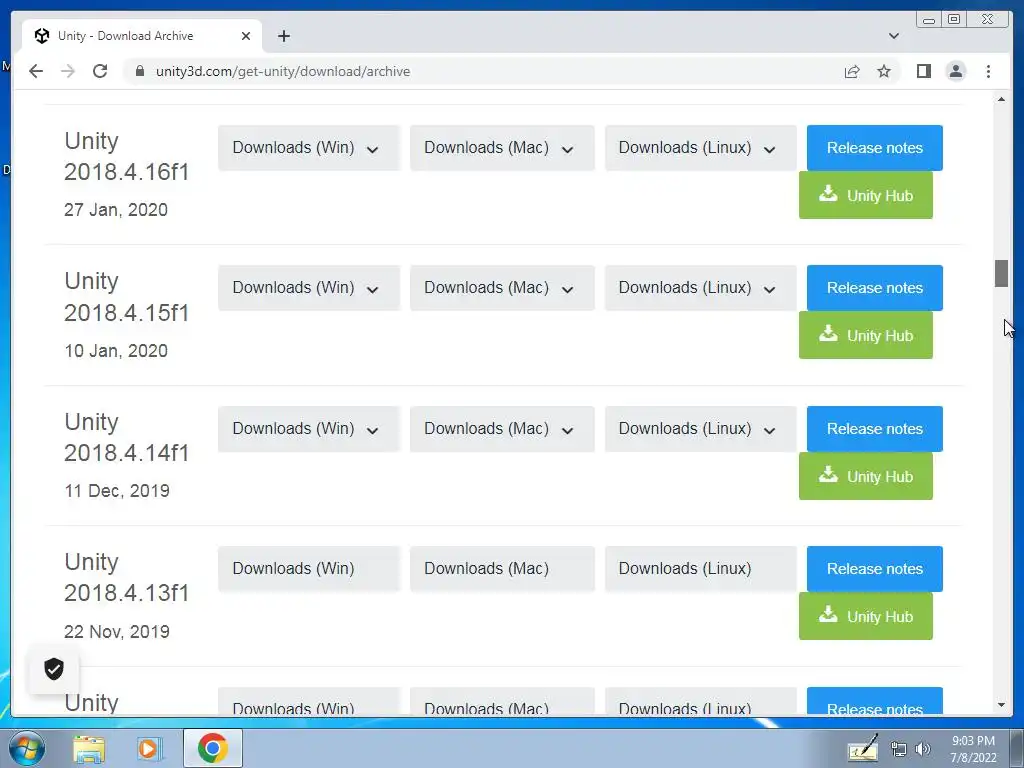Image resolution: width=1024 pixels, height=768 pixels.
Task: Click the shield privacy badge icon
Action: point(54,669)
